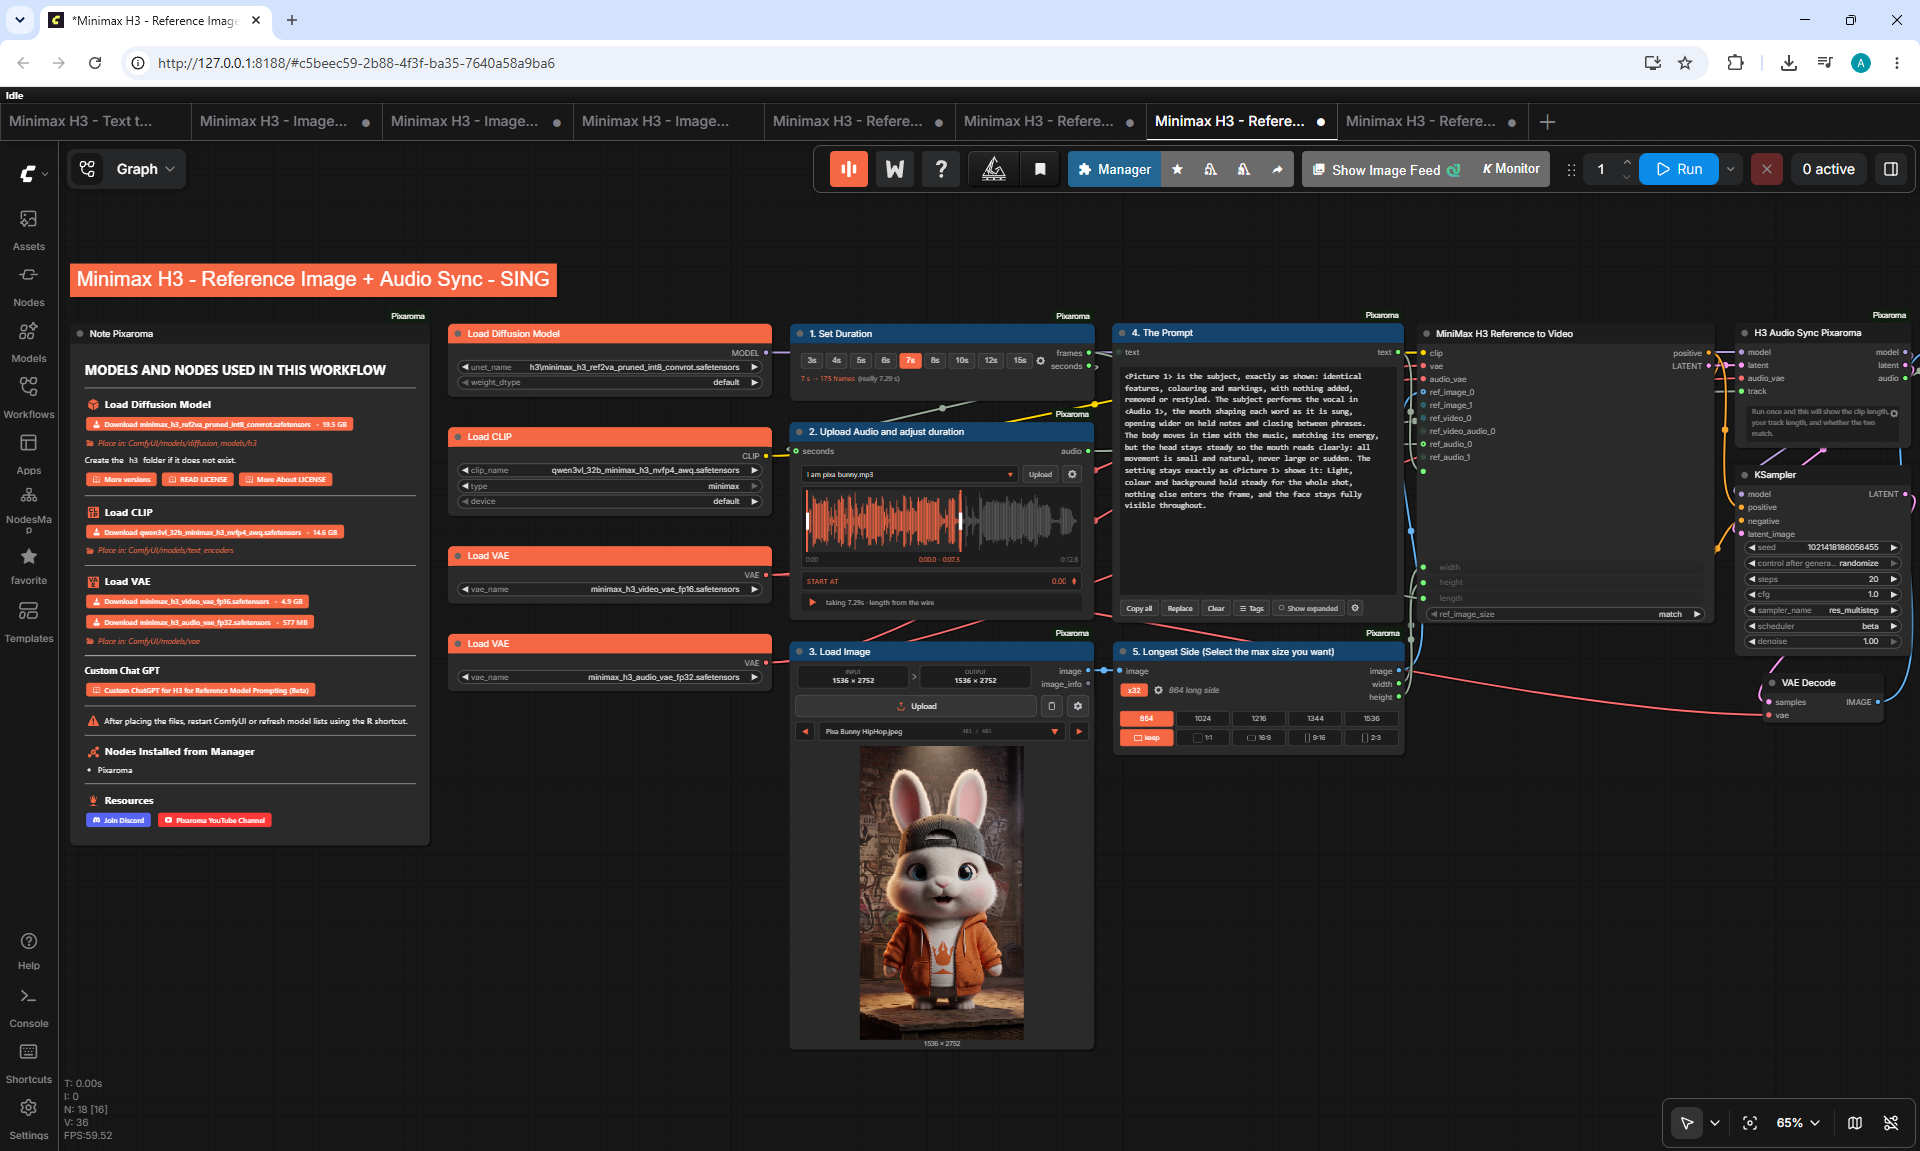
Task: Click clipboard paste icon in Load Image node
Action: tap(1051, 706)
